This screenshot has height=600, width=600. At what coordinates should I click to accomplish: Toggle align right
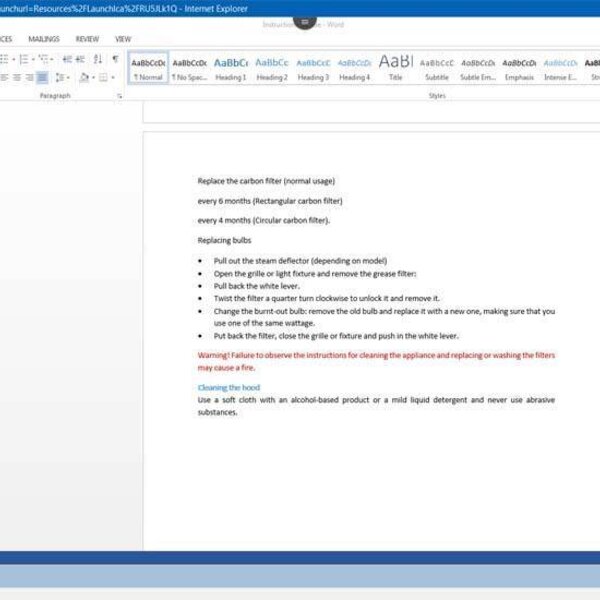(29, 78)
